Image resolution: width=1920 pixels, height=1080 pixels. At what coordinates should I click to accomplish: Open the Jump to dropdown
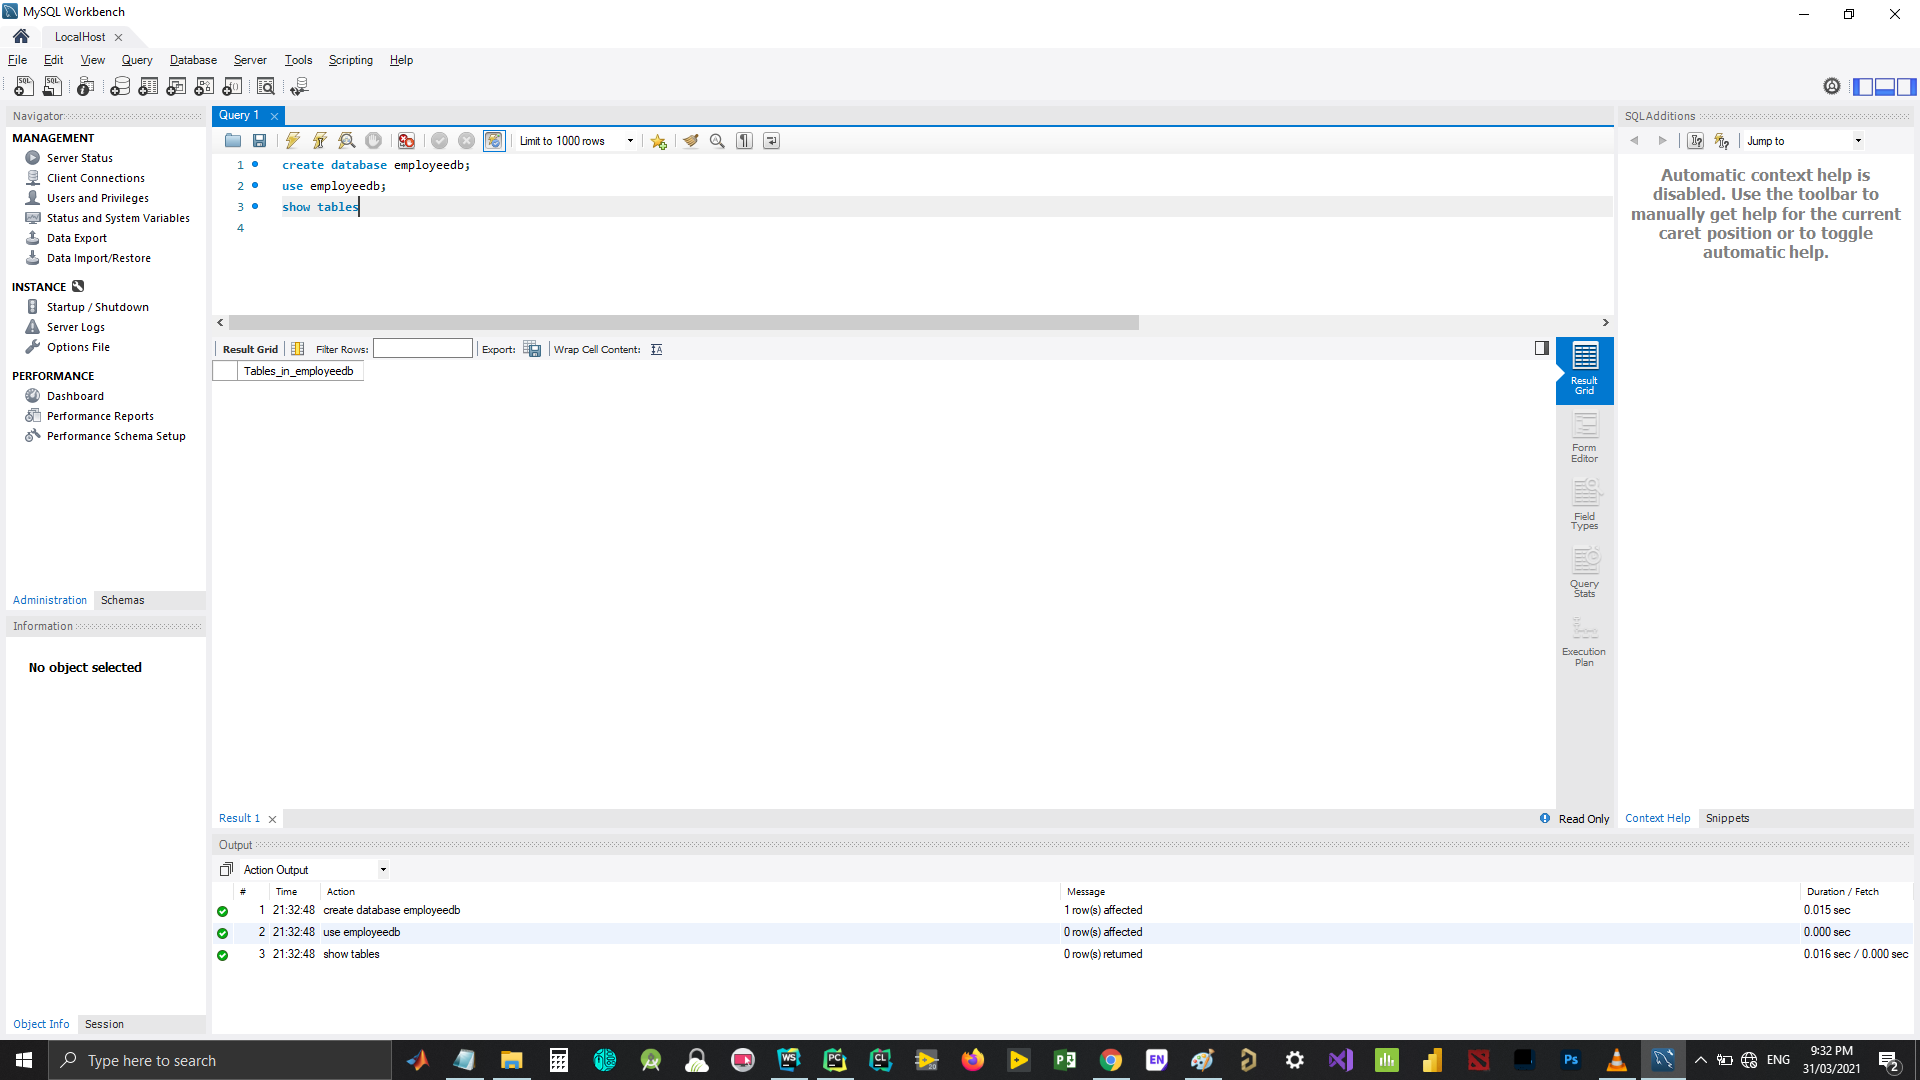pos(1805,141)
